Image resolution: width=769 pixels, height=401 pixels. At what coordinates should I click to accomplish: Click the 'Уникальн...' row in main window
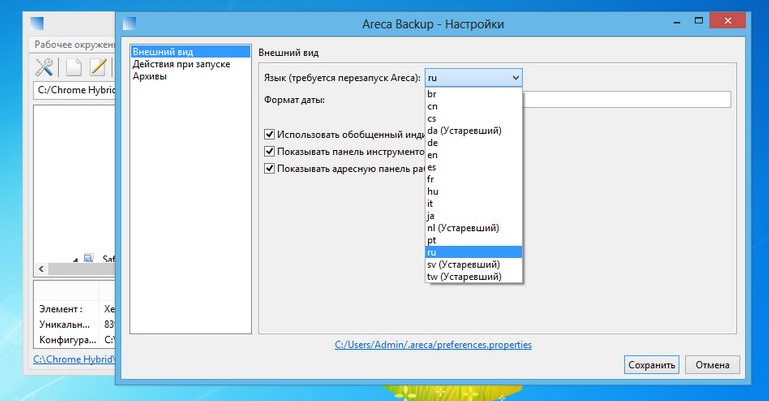tap(76, 324)
